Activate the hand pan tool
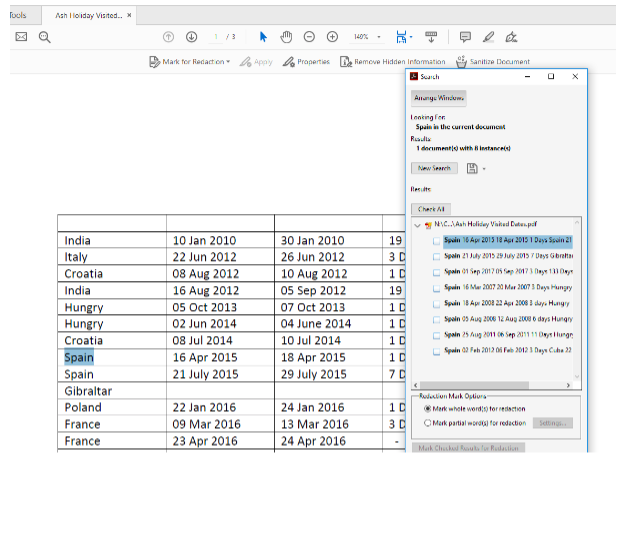 [x=286, y=37]
